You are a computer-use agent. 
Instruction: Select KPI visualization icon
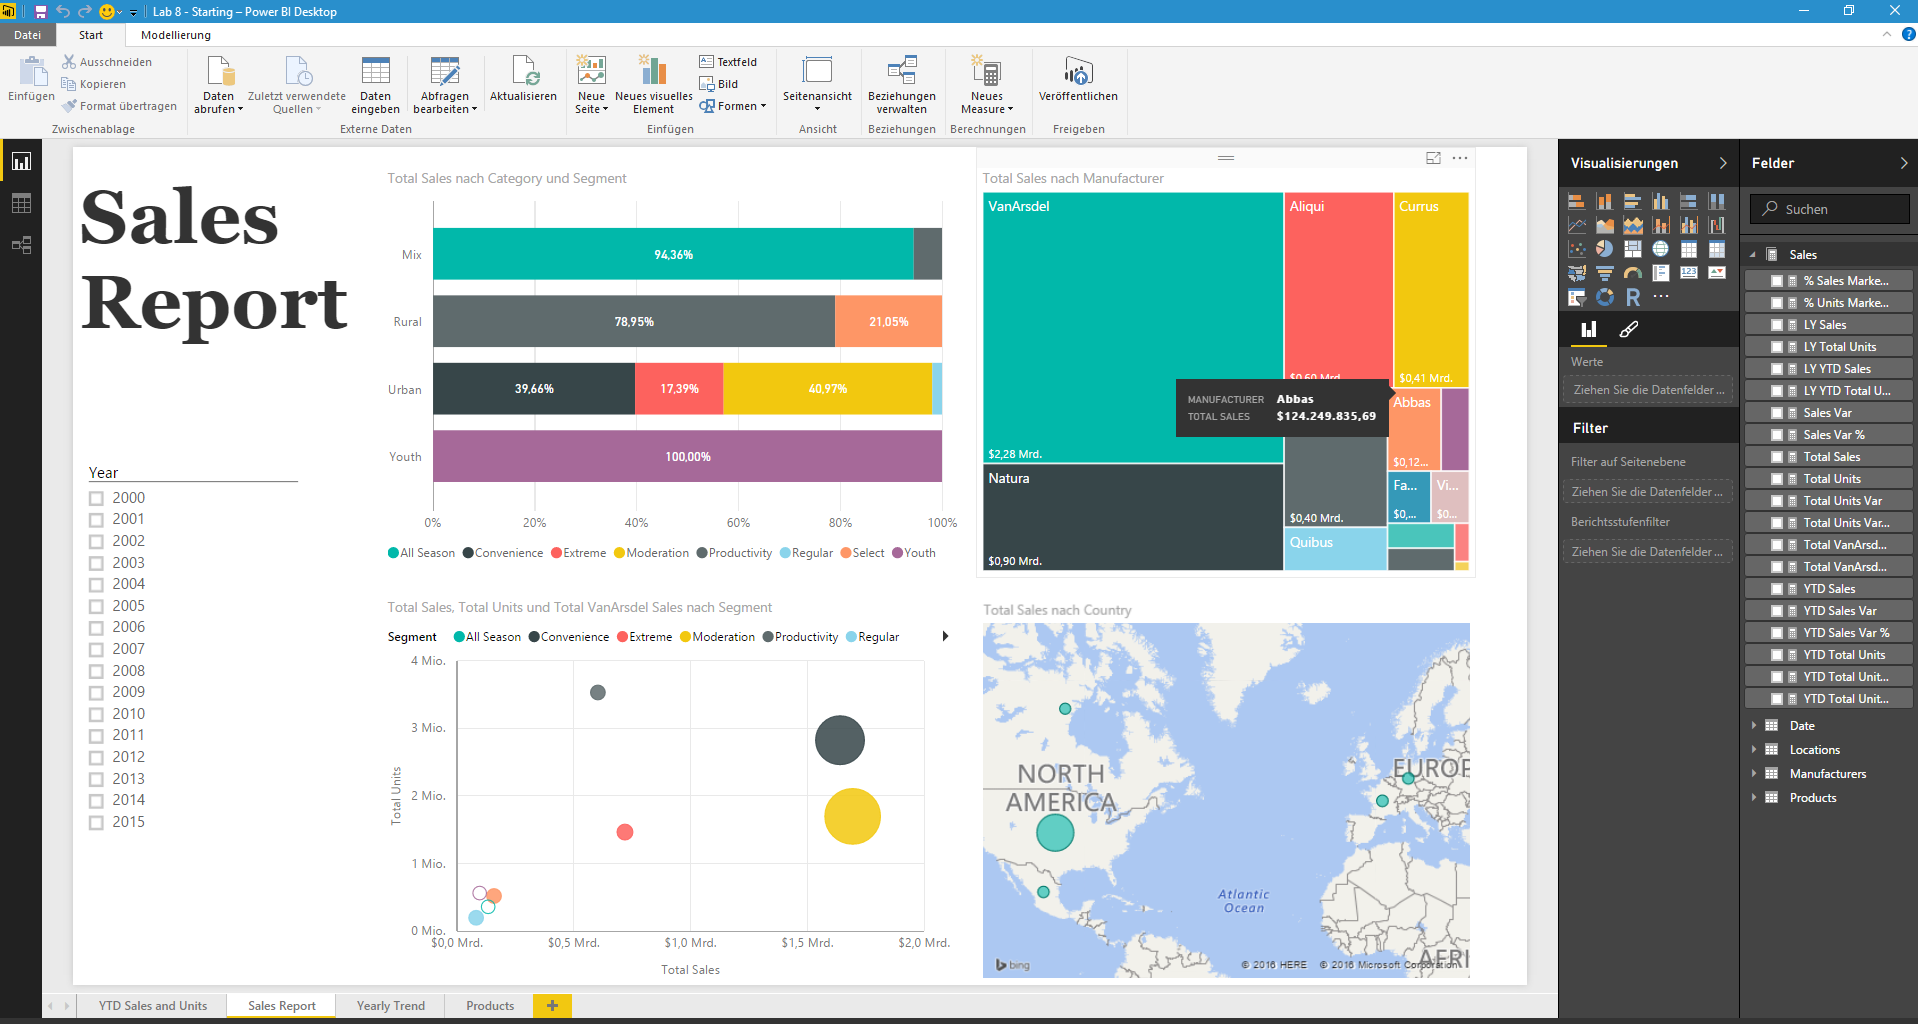click(x=1716, y=273)
